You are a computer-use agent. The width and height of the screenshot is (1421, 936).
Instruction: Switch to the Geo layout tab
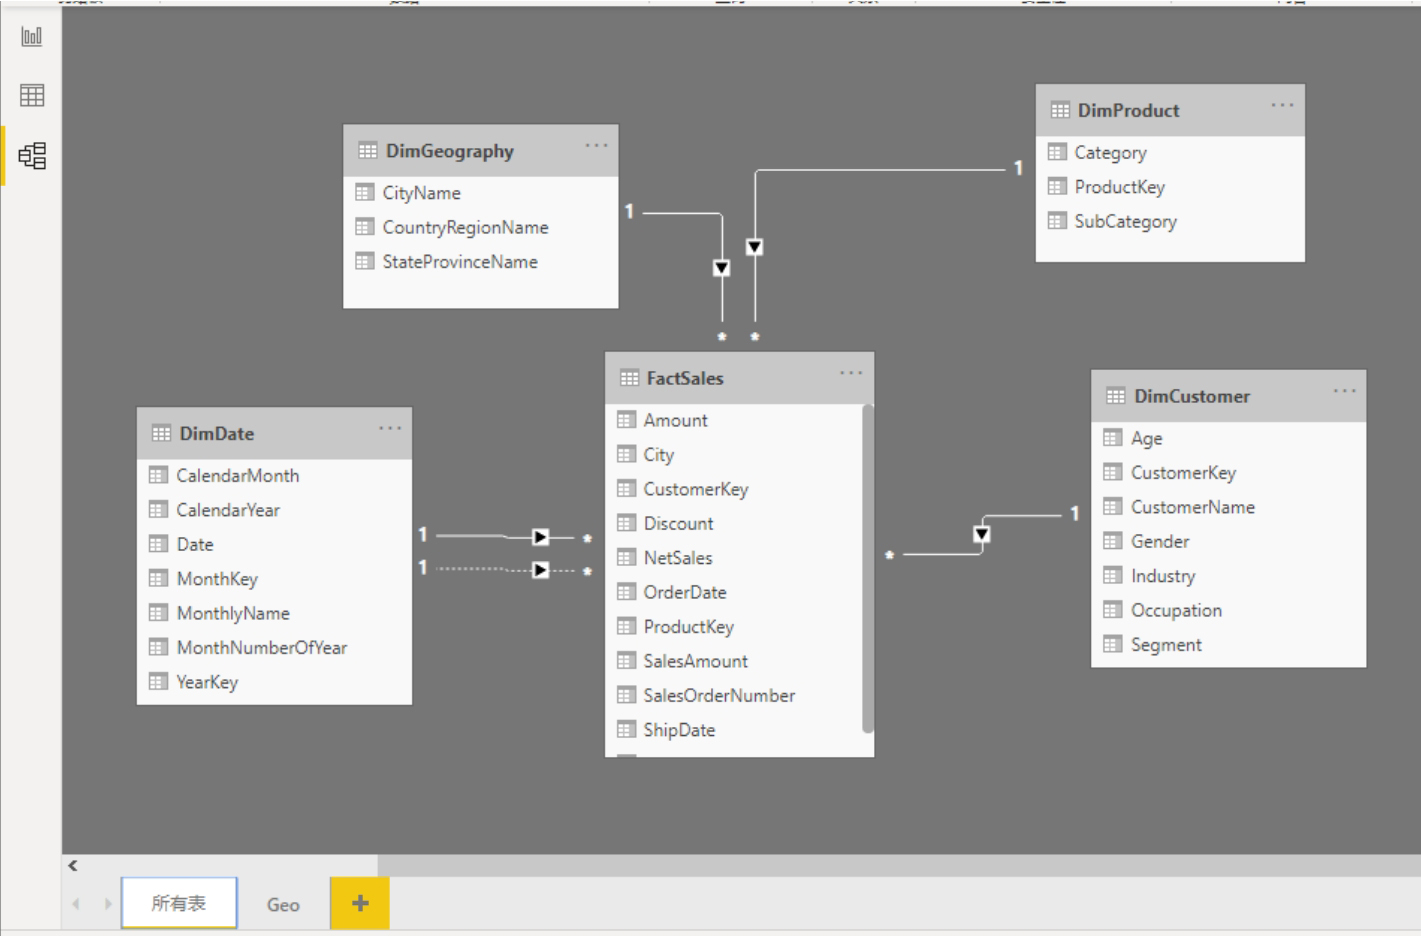pyautogui.click(x=283, y=904)
